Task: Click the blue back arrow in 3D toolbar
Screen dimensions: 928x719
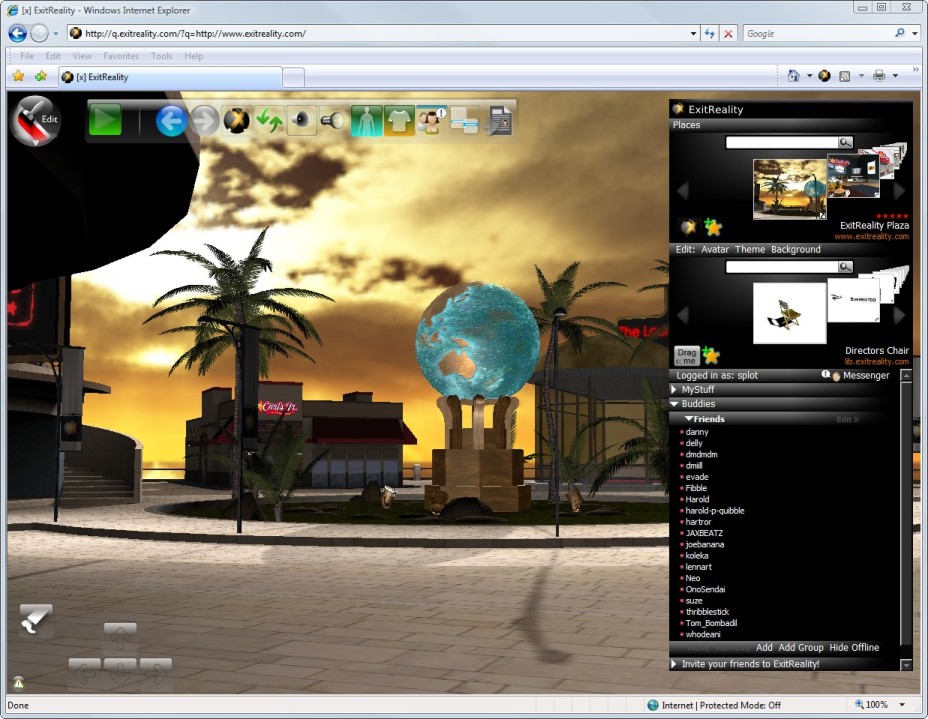Action: [172, 121]
